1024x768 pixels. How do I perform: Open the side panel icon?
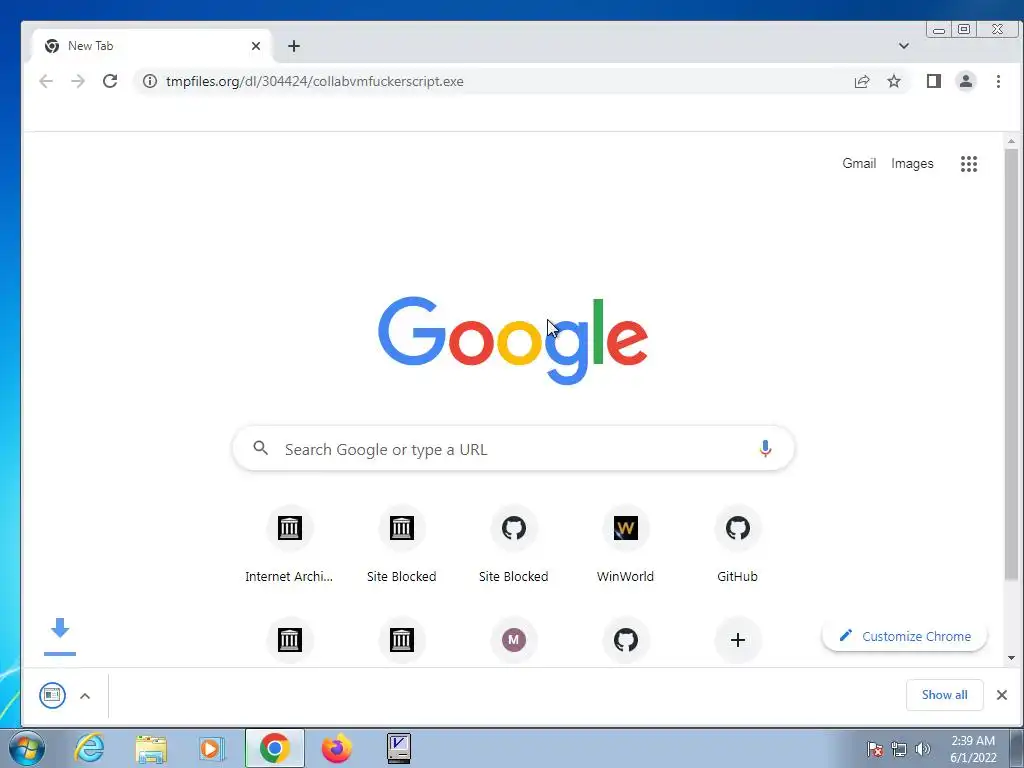(934, 82)
